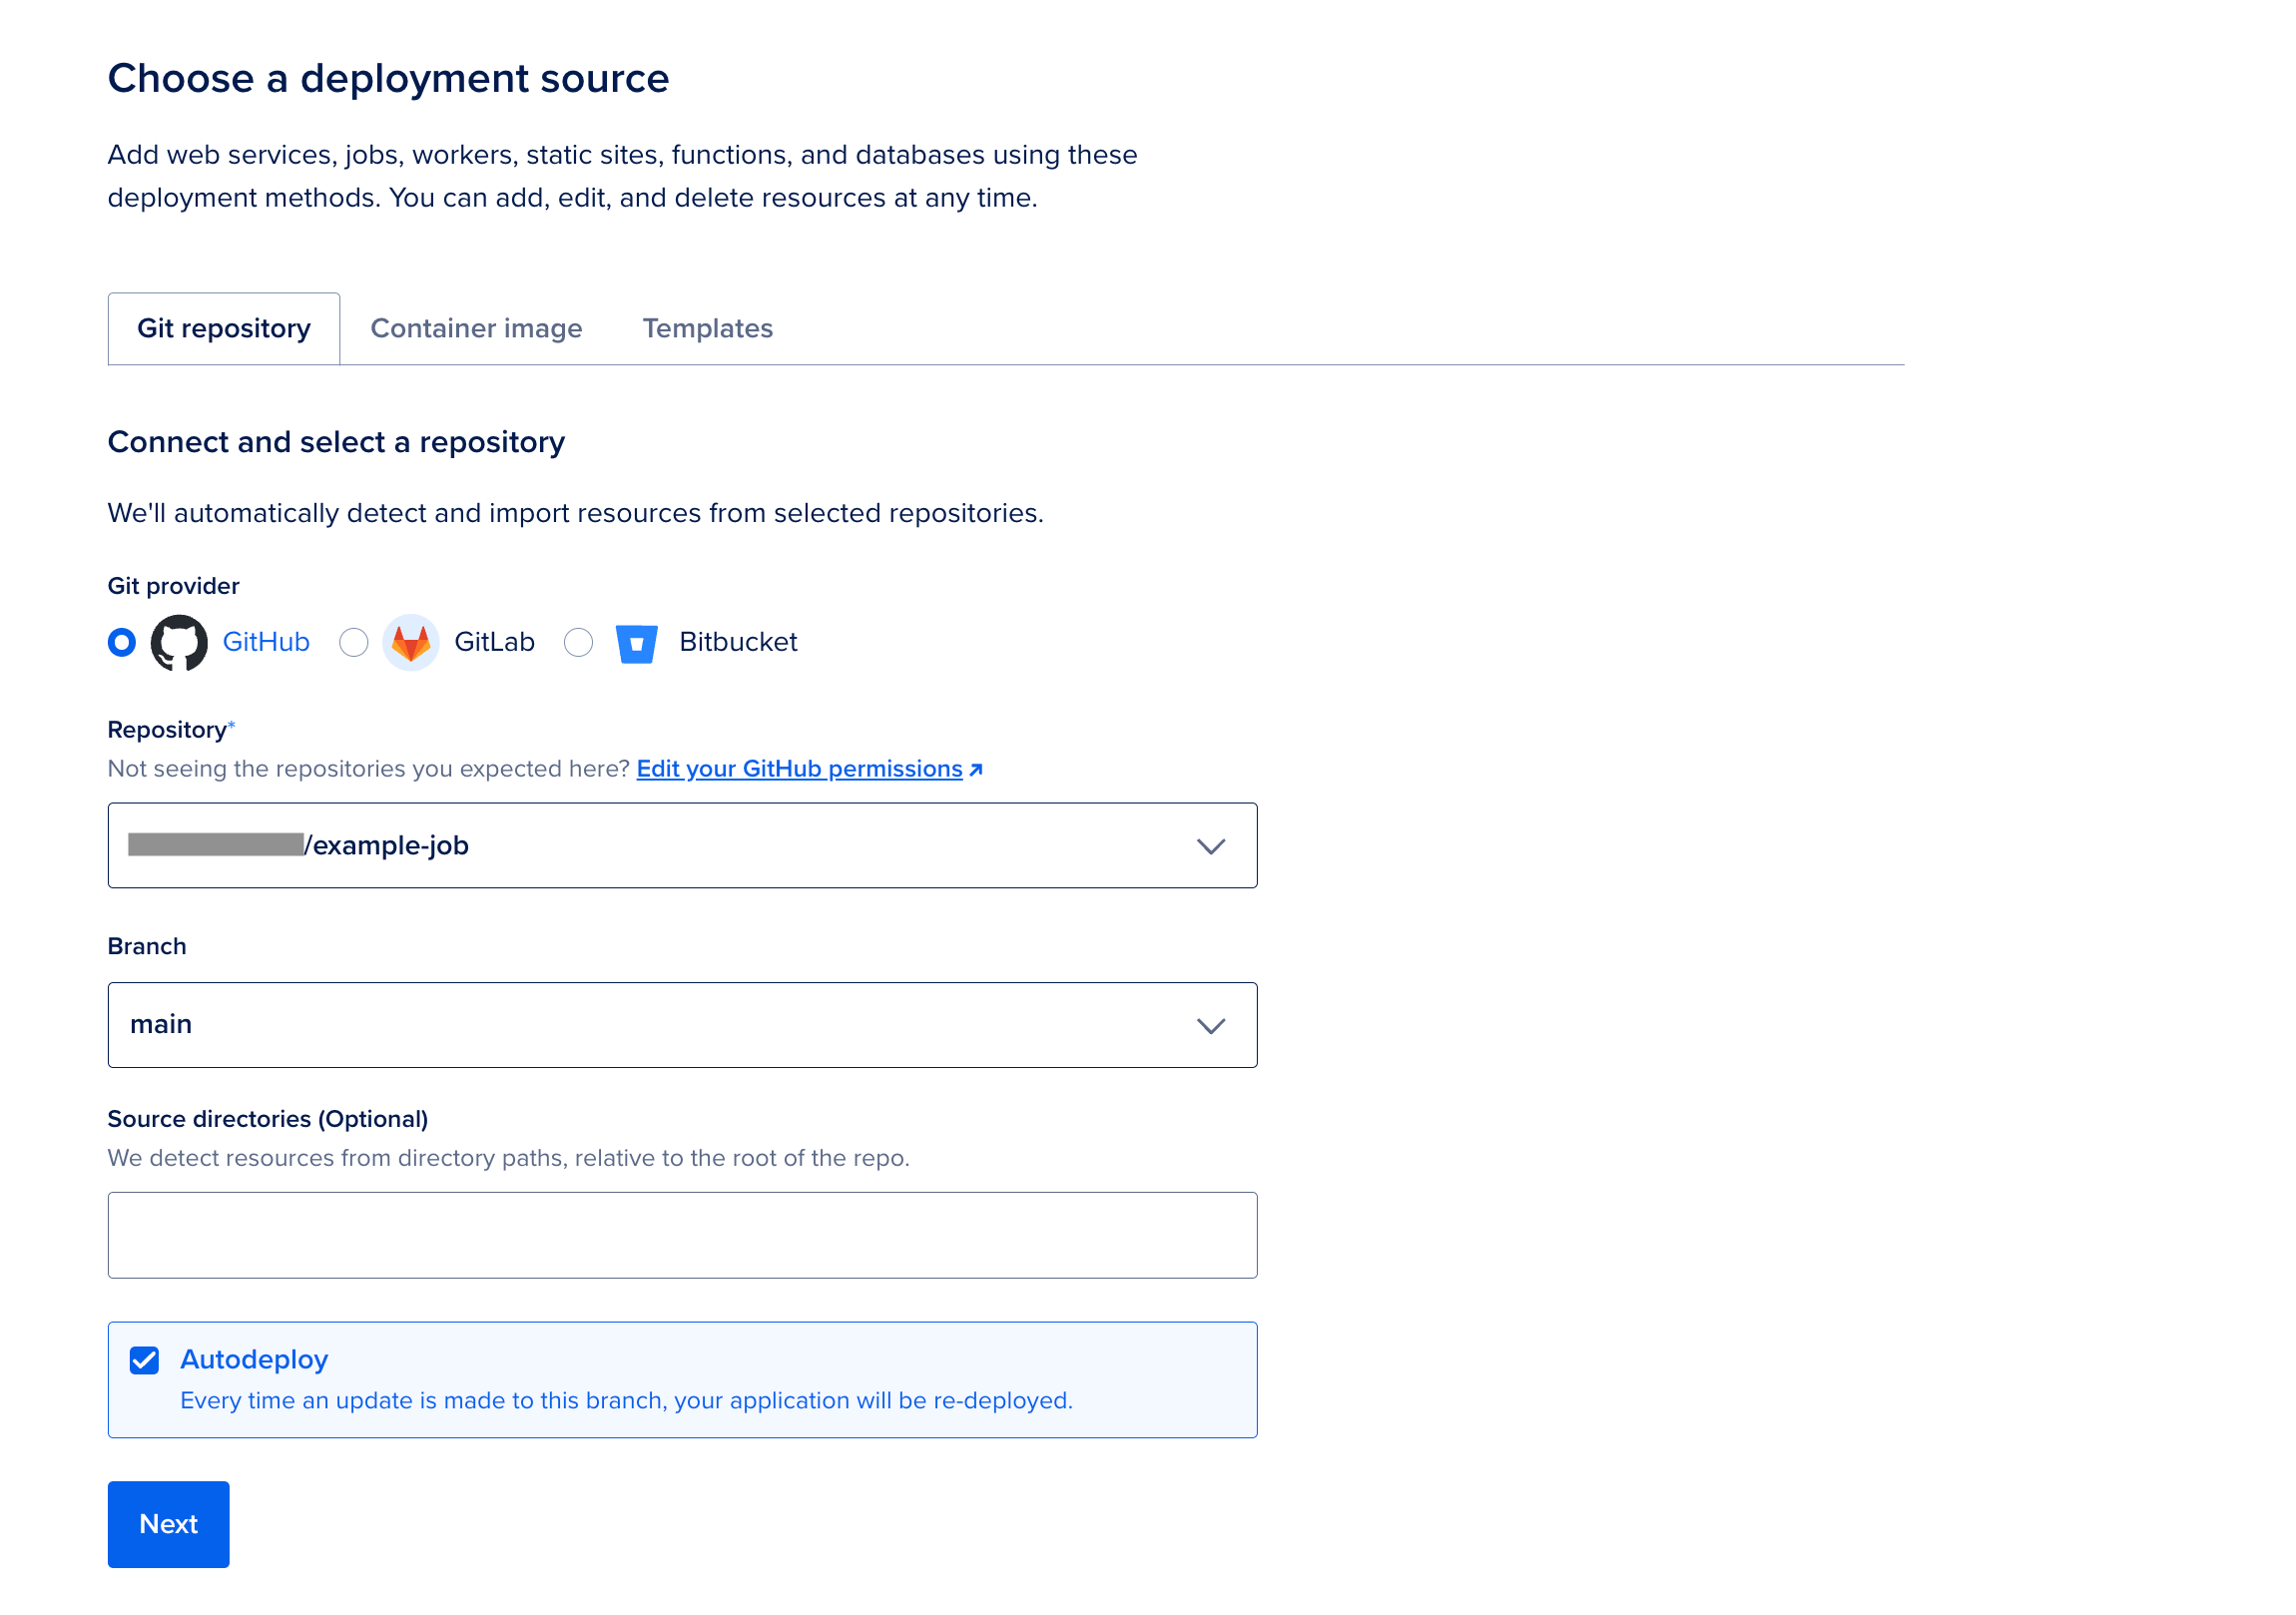The height and width of the screenshot is (1615, 2296).
Task: Click the GitHub logo icon
Action: point(179,643)
